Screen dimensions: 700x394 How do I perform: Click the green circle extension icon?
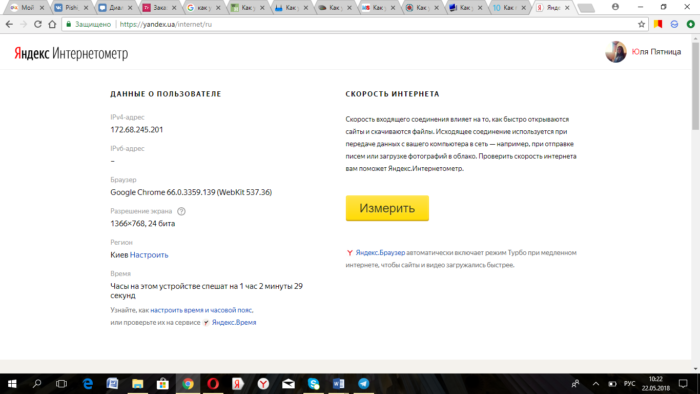[691, 24]
